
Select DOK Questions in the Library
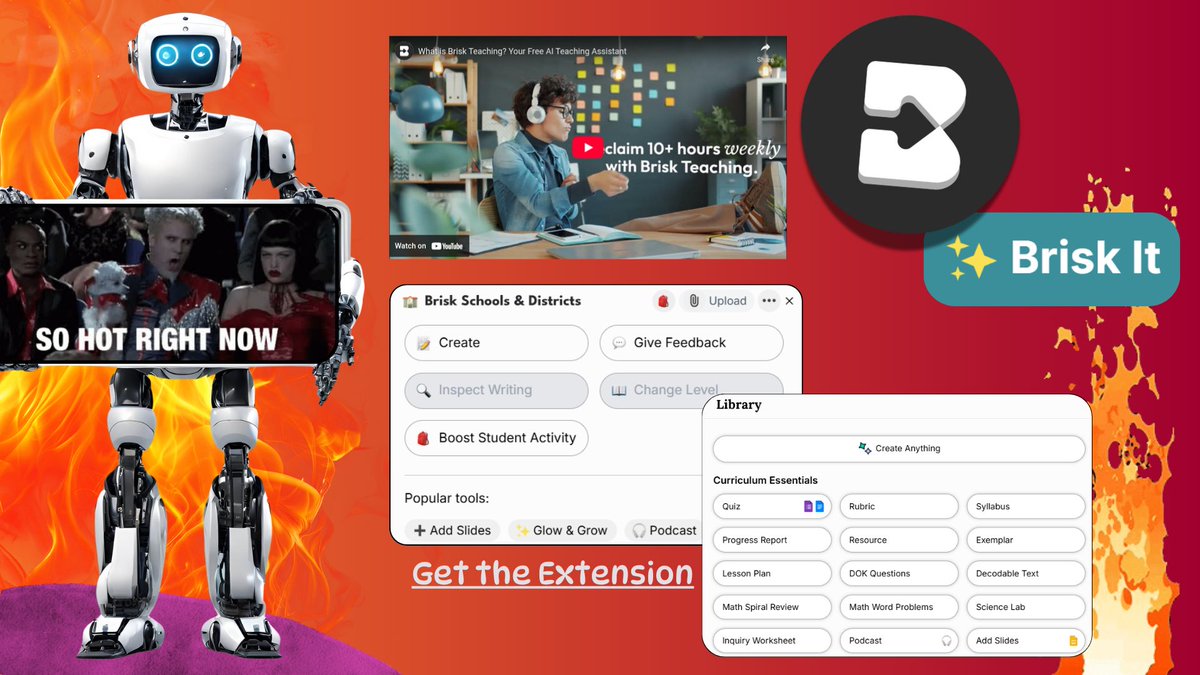pyautogui.click(x=898, y=574)
